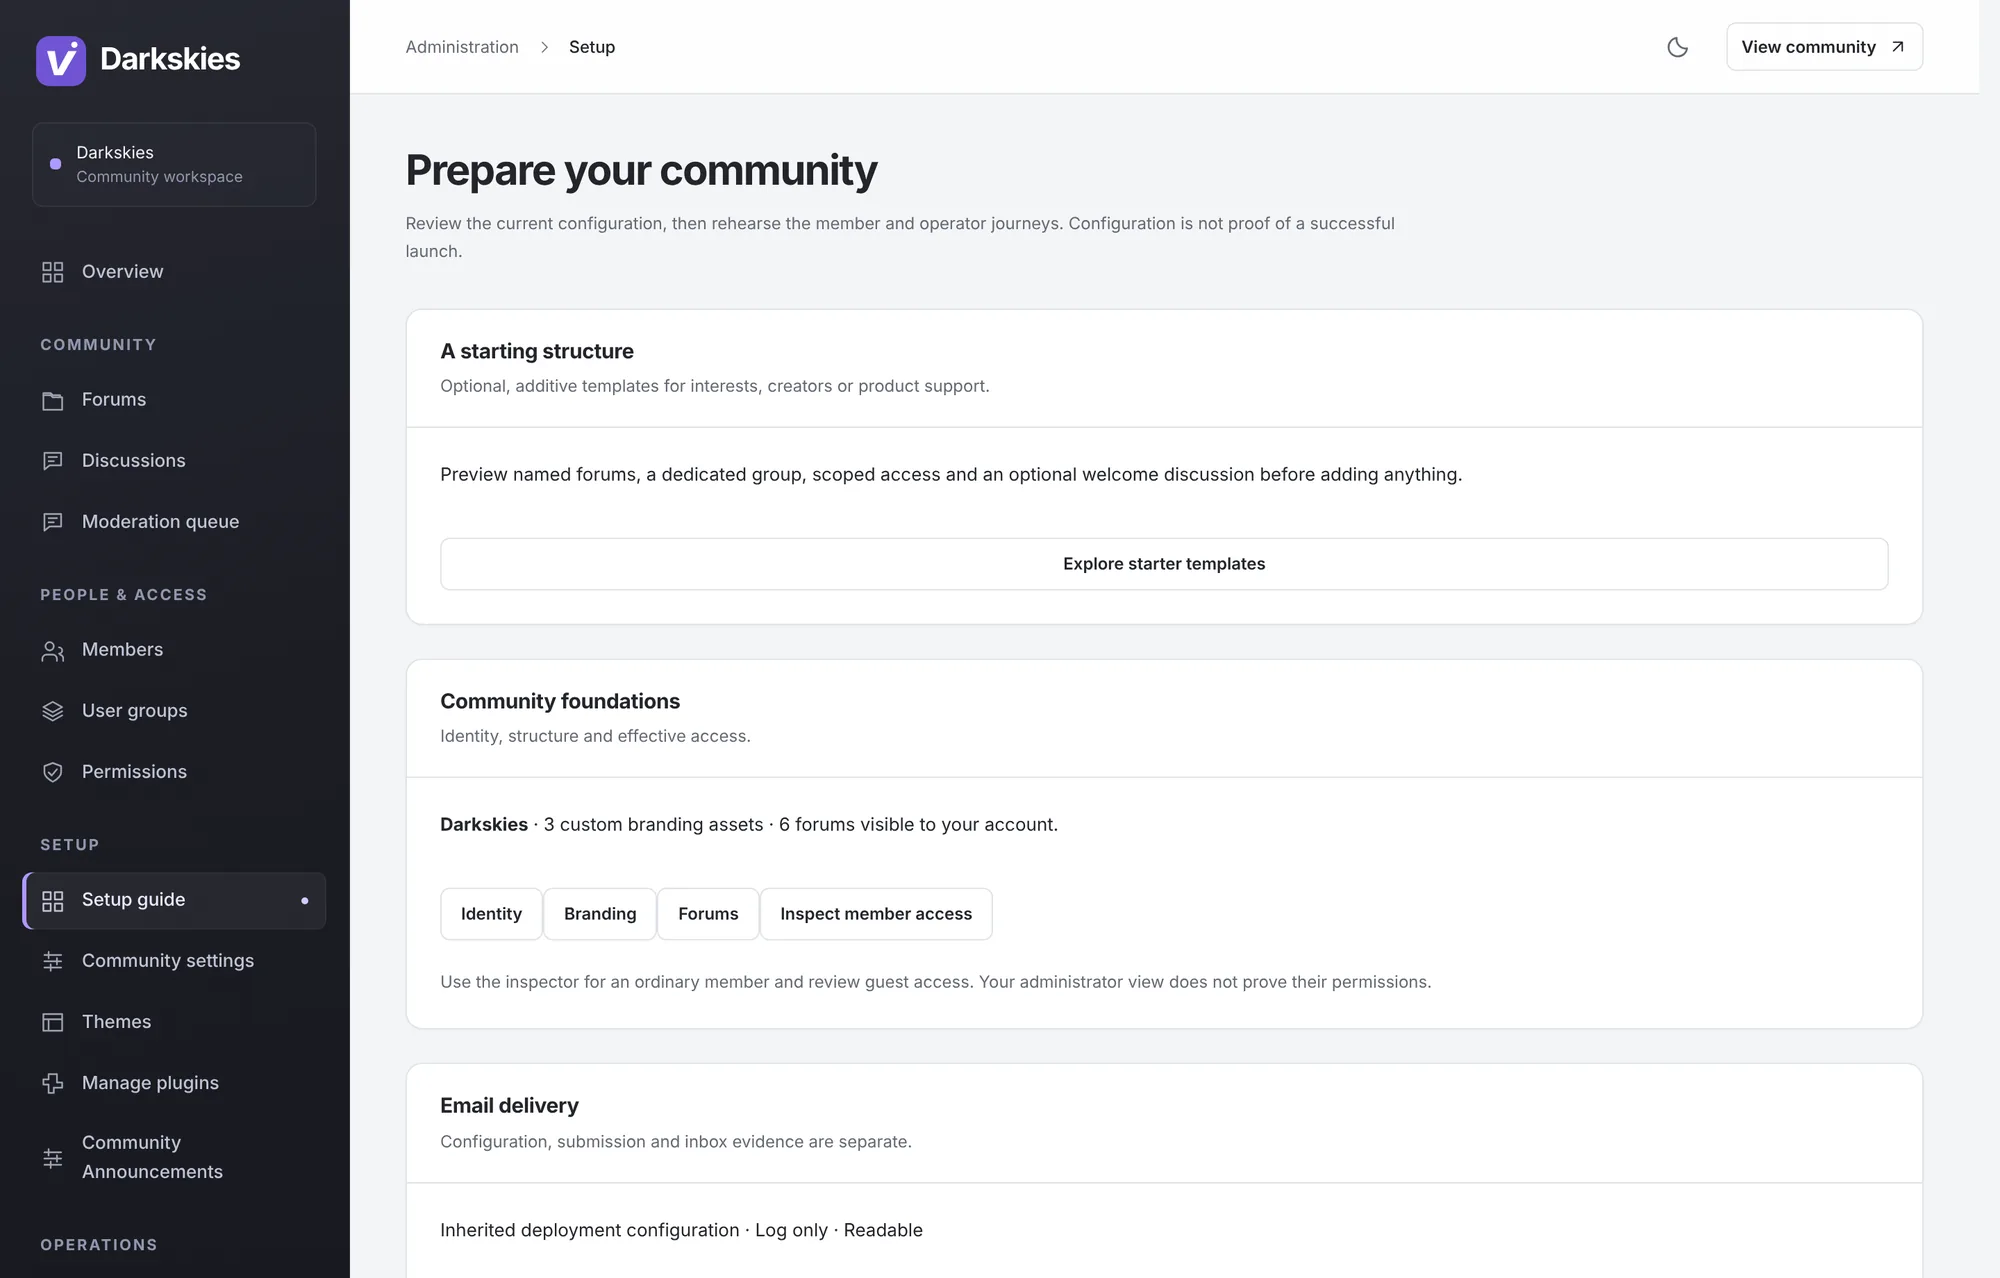
Task: Open the Permissions page label
Action: click(x=134, y=772)
